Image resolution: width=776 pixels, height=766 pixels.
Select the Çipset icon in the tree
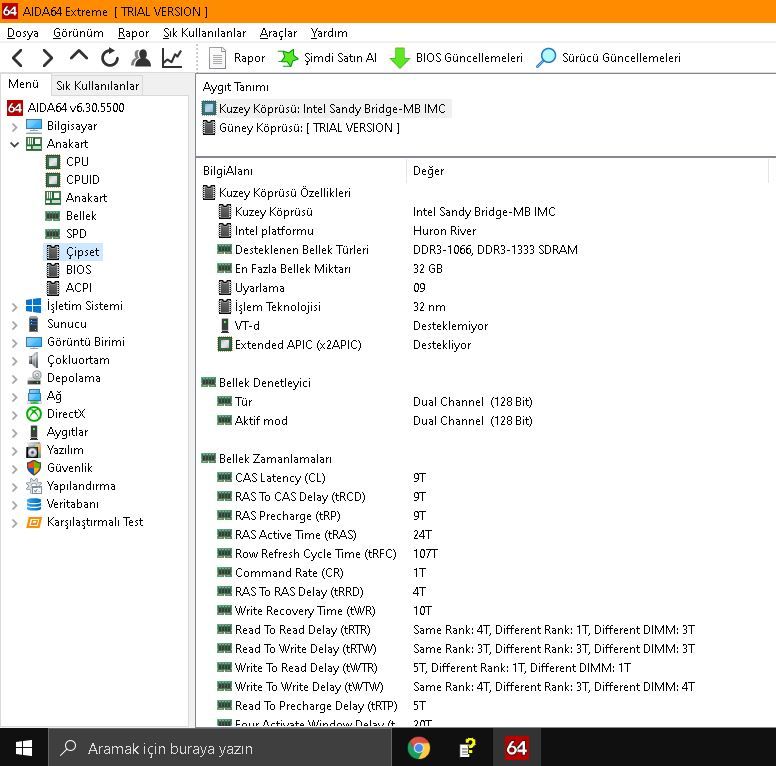coord(53,252)
